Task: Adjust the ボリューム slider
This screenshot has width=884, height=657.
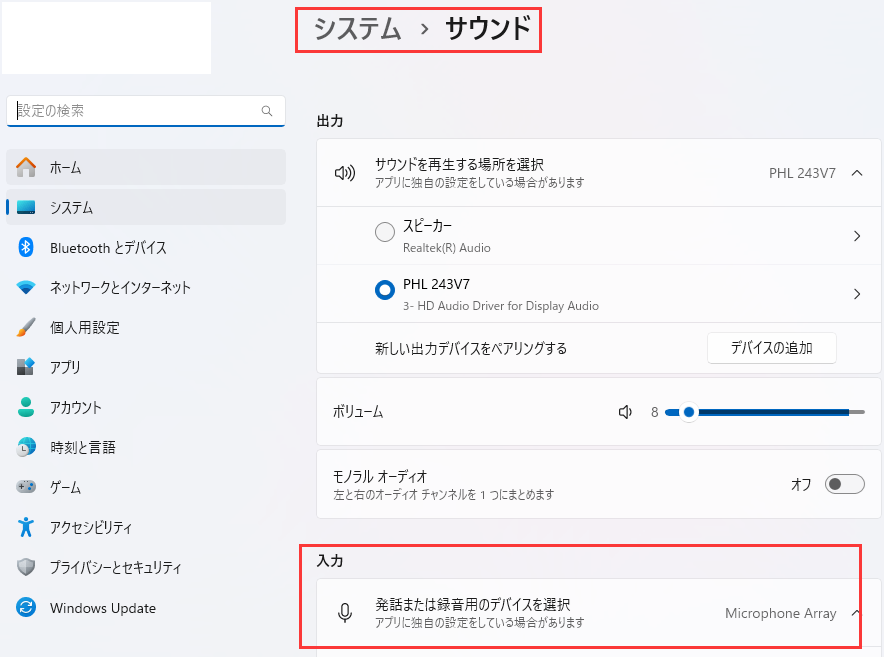Action: click(x=688, y=411)
